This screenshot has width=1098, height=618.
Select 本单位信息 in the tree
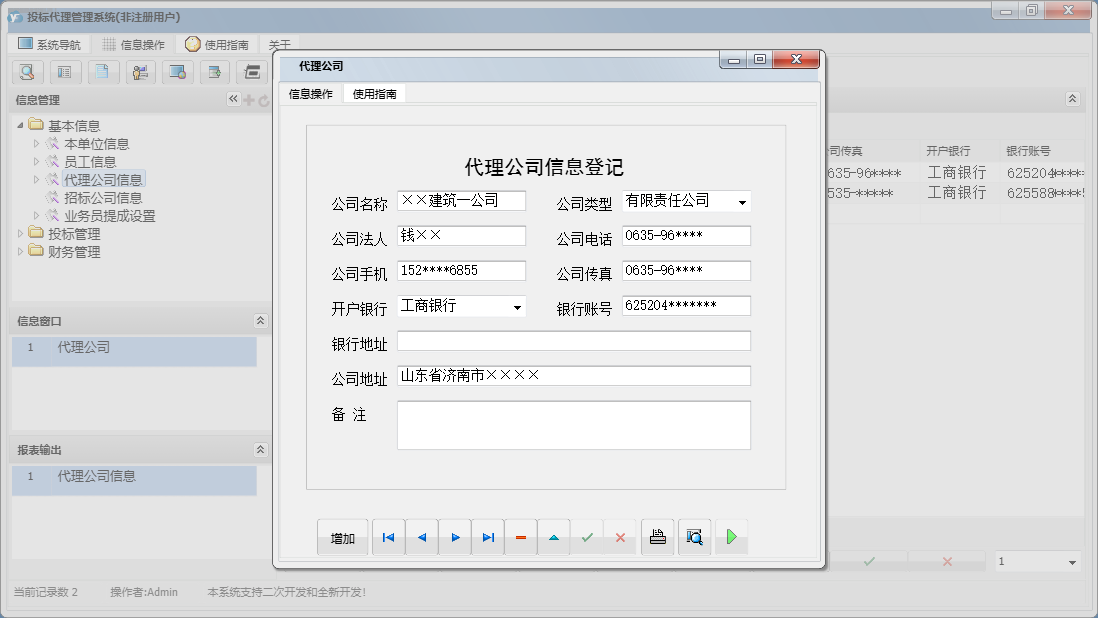tap(97, 143)
